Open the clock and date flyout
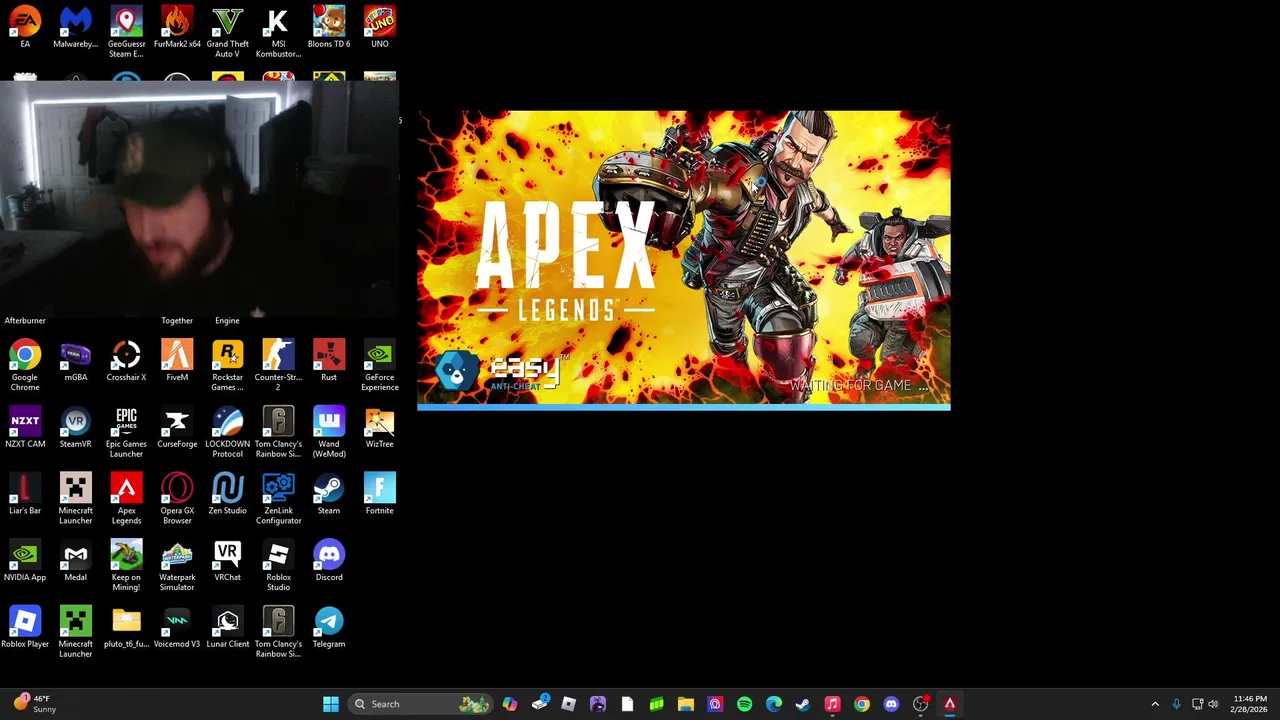 (x=1249, y=704)
